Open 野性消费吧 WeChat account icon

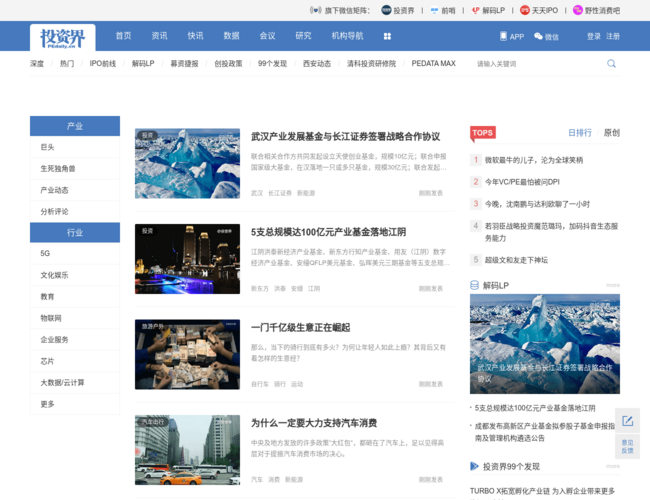pyautogui.click(x=577, y=10)
